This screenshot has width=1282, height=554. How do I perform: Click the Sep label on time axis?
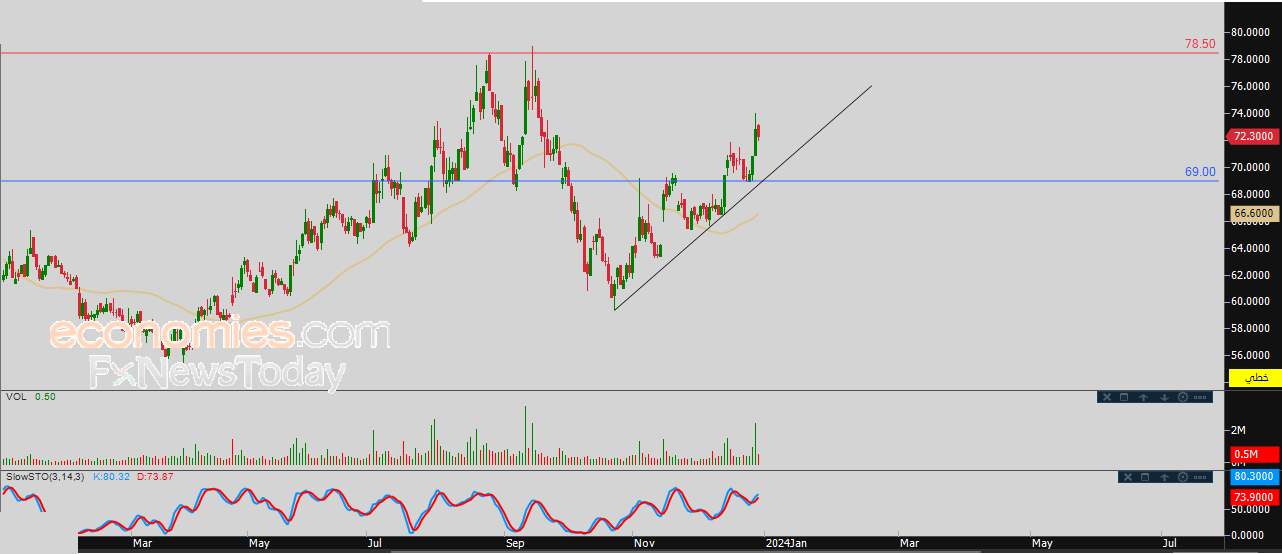click(x=516, y=543)
